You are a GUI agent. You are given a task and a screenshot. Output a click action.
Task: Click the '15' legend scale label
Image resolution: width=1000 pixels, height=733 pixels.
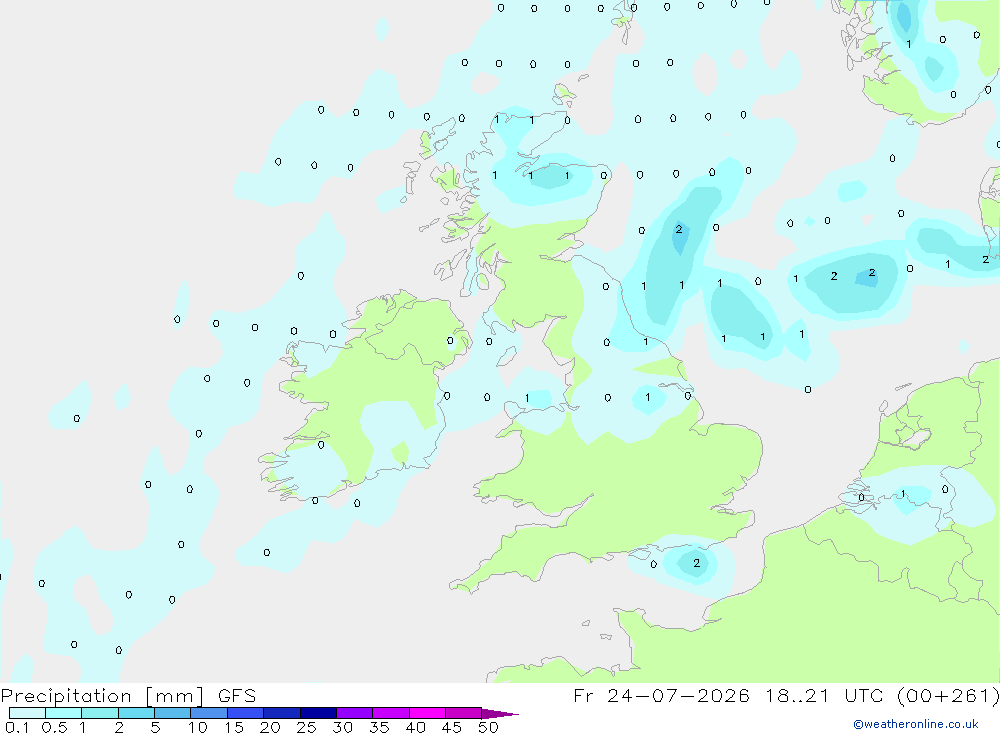coord(234,727)
